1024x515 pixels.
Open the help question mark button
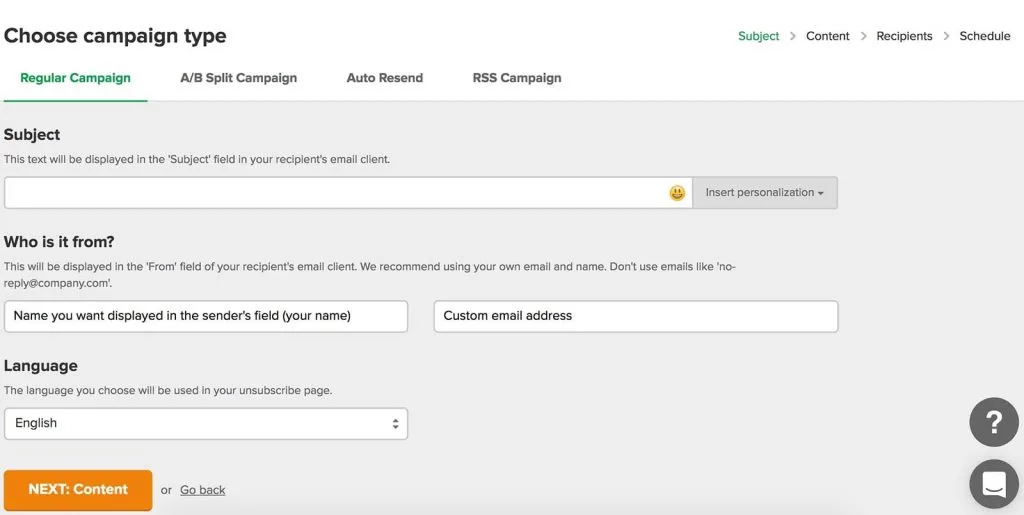click(x=993, y=422)
